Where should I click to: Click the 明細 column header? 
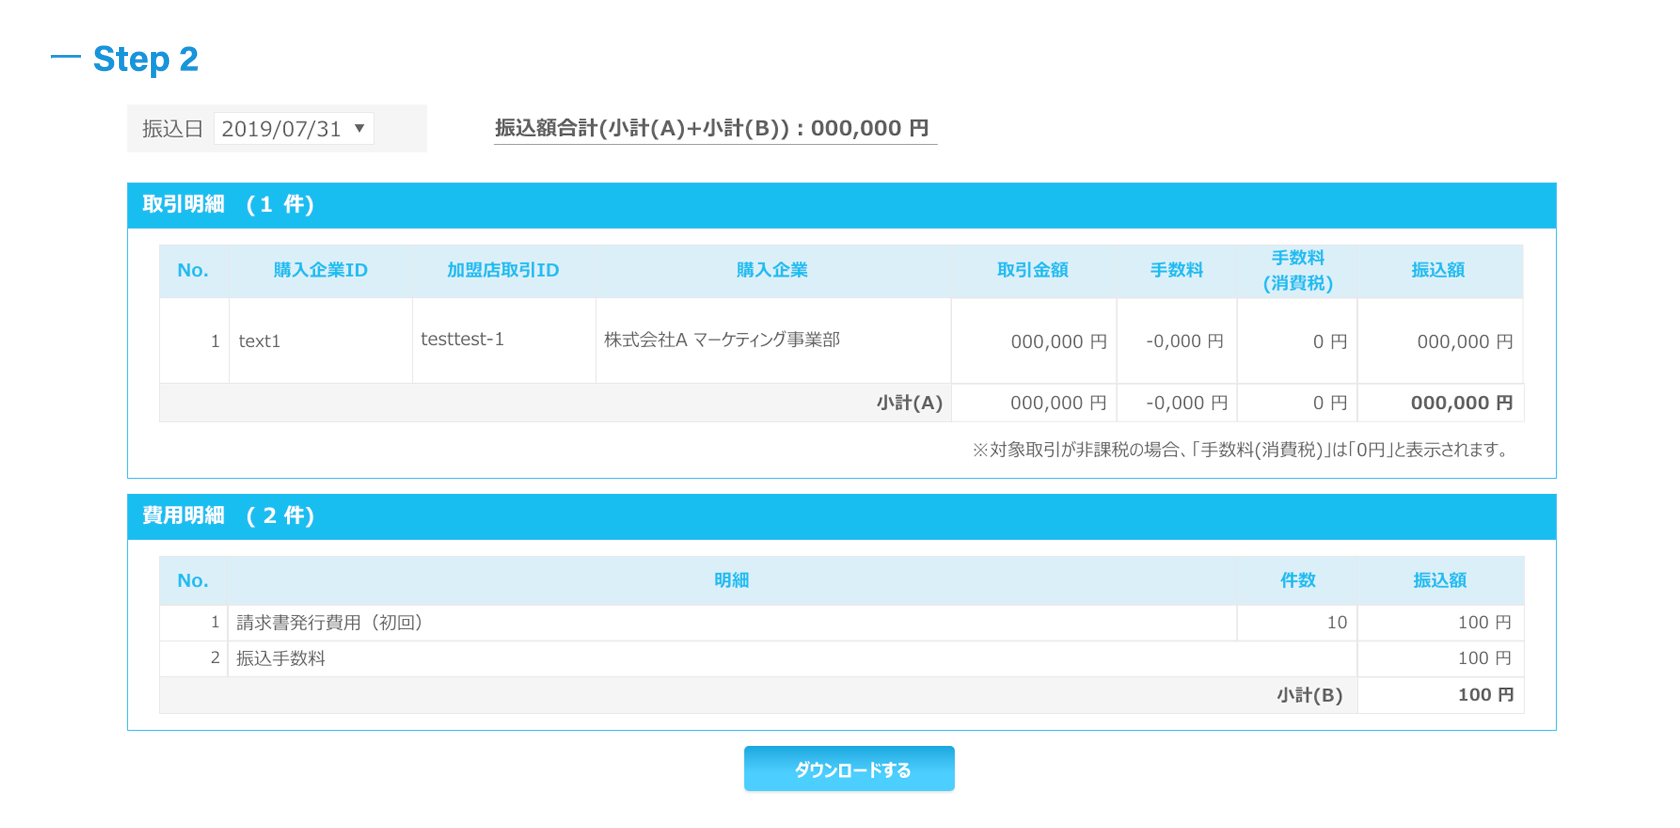pos(732,581)
